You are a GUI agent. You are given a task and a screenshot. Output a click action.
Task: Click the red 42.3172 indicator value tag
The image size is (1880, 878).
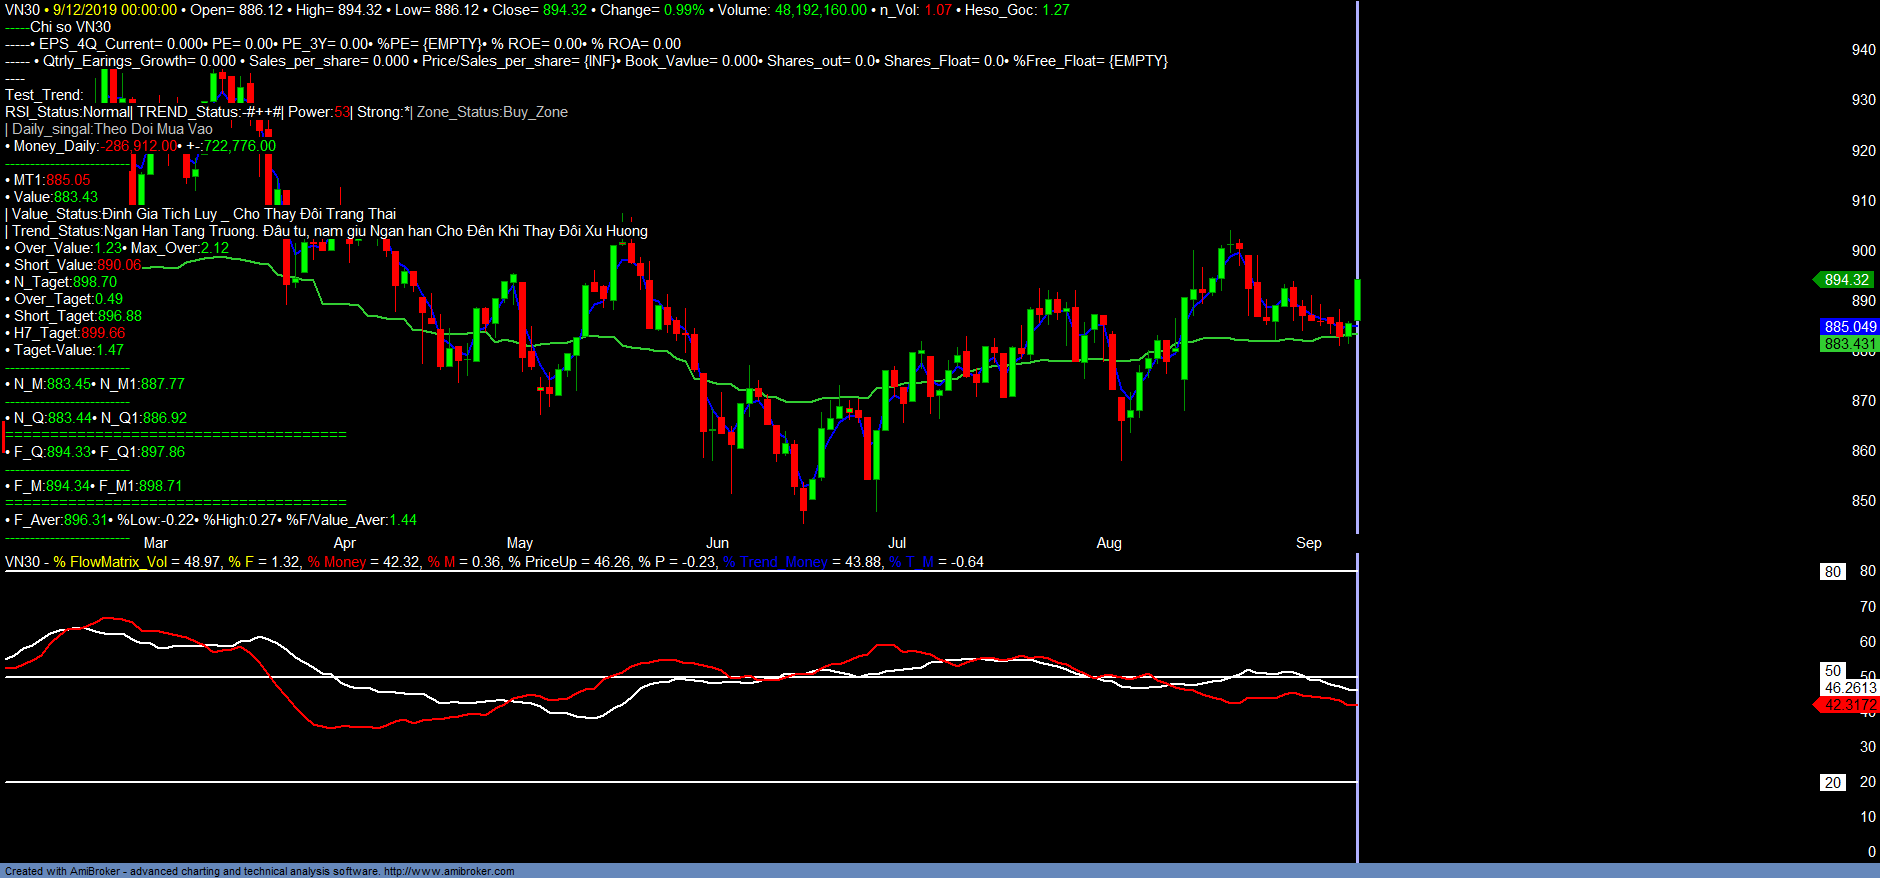[x=1849, y=705]
